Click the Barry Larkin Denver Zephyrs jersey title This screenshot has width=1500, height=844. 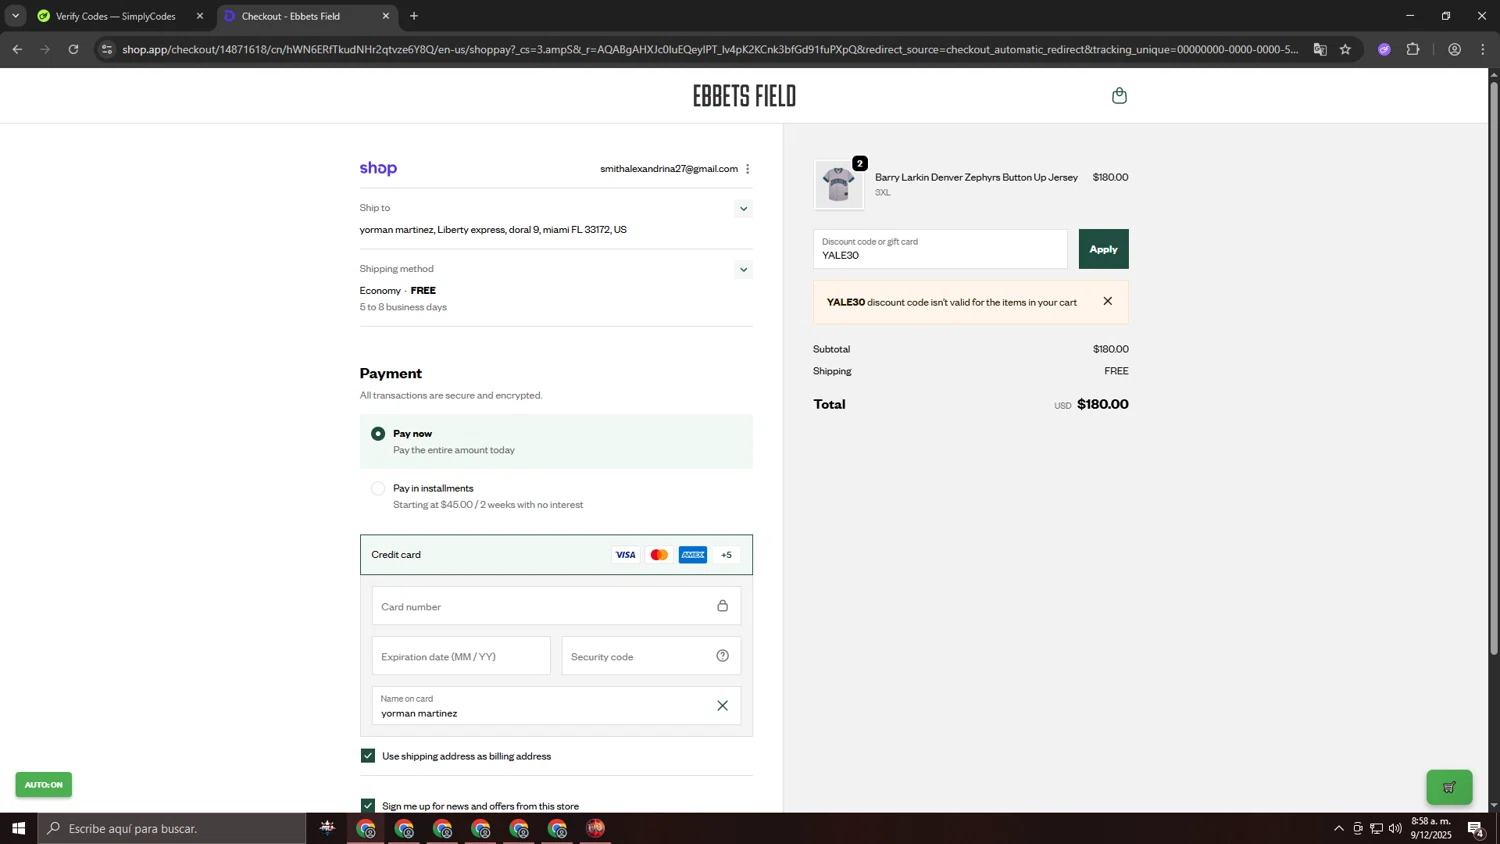coord(976,178)
